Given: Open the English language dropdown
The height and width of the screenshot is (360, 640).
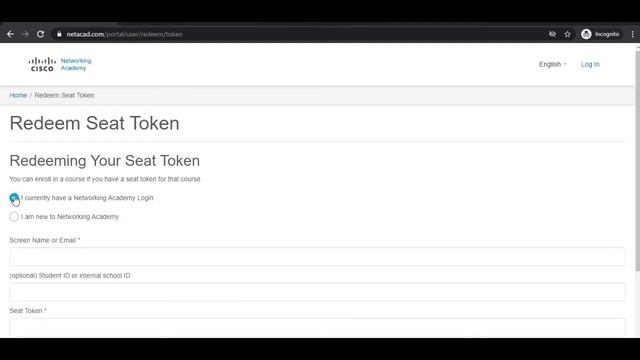Looking at the screenshot, I should [x=552, y=64].
